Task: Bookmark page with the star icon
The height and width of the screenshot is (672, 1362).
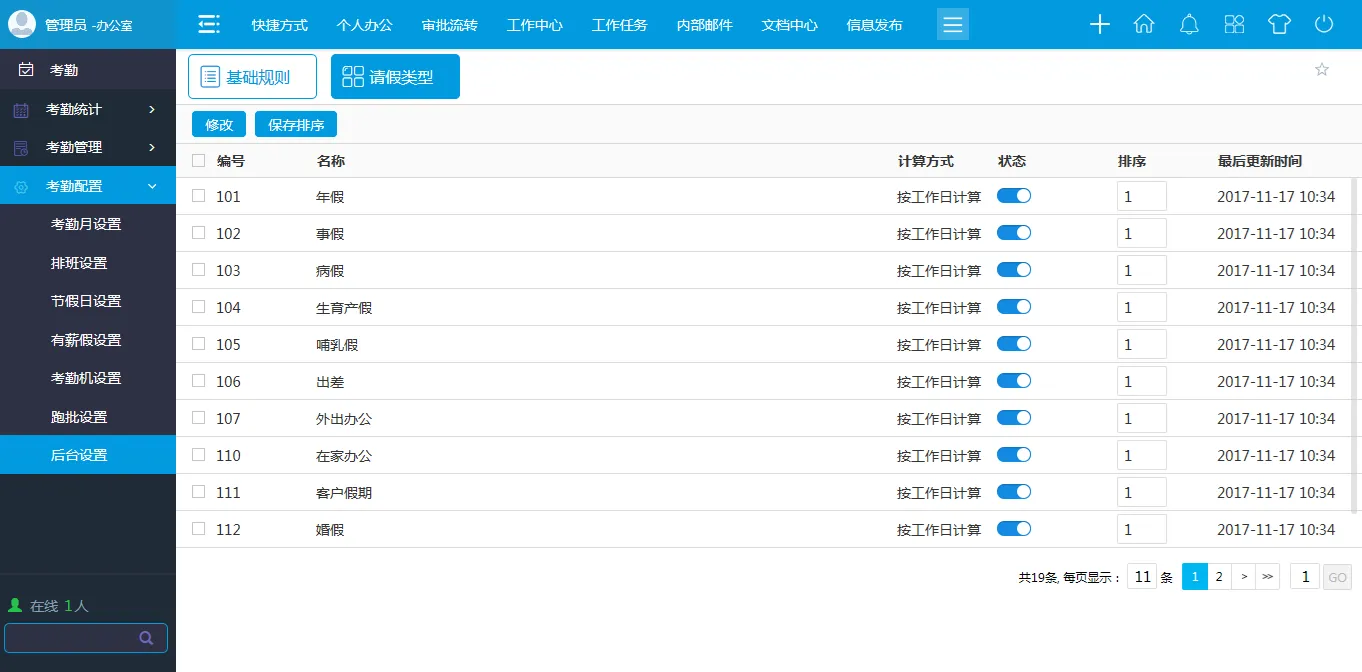Action: (1321, 69)
